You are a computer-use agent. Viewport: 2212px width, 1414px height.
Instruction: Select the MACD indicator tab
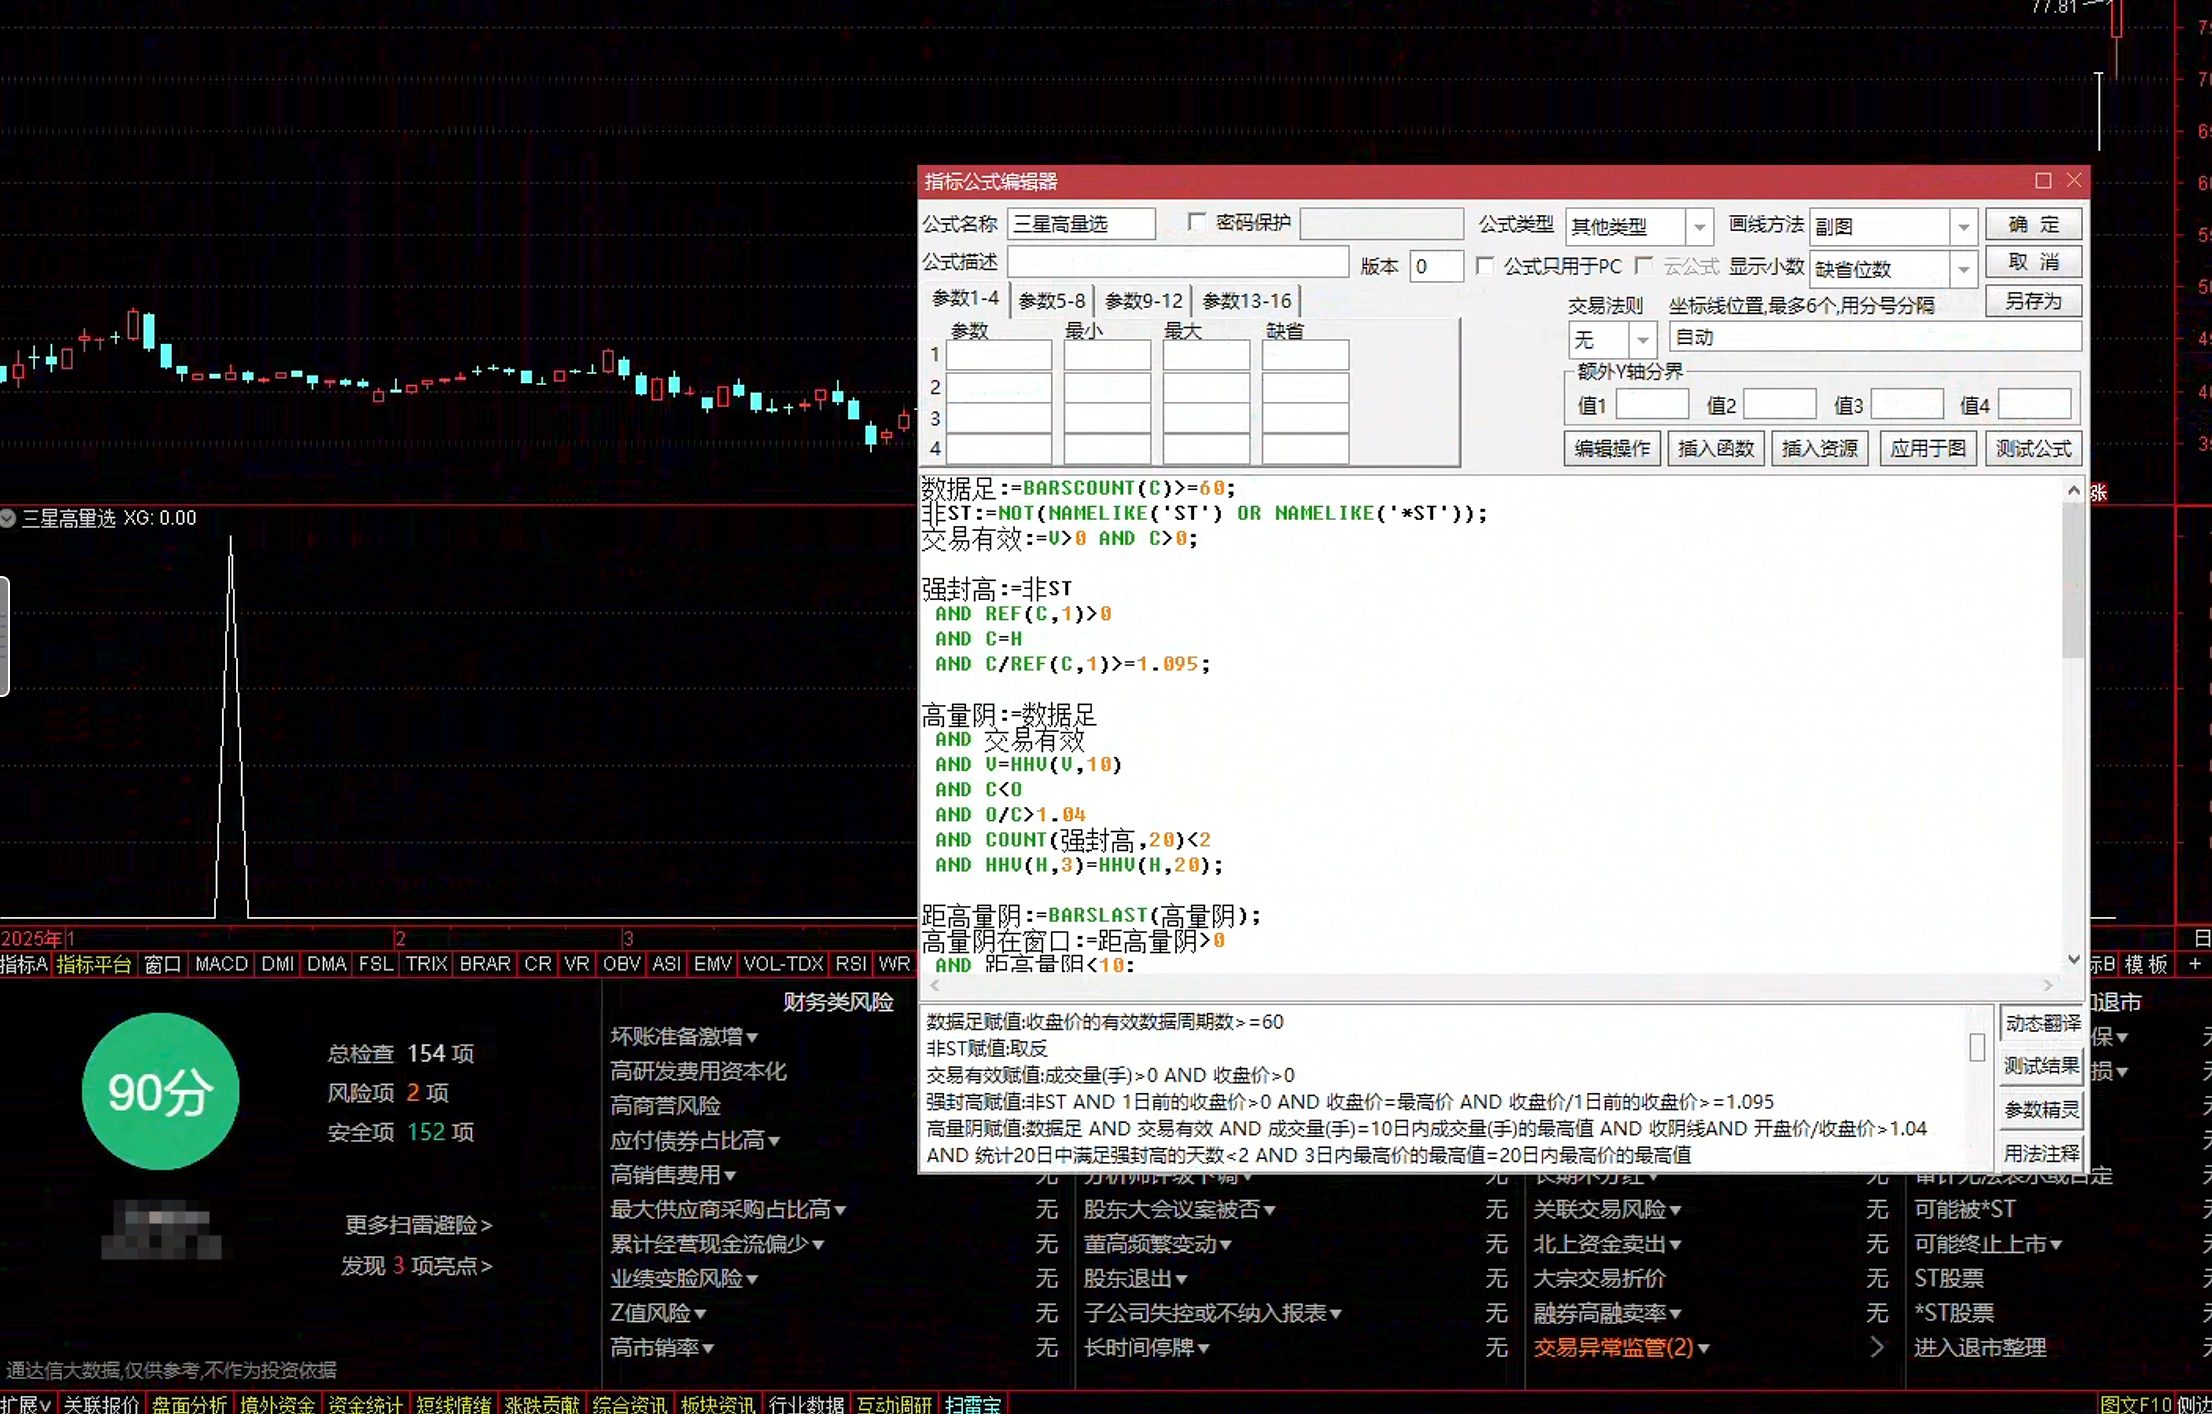tap(221, 964)
